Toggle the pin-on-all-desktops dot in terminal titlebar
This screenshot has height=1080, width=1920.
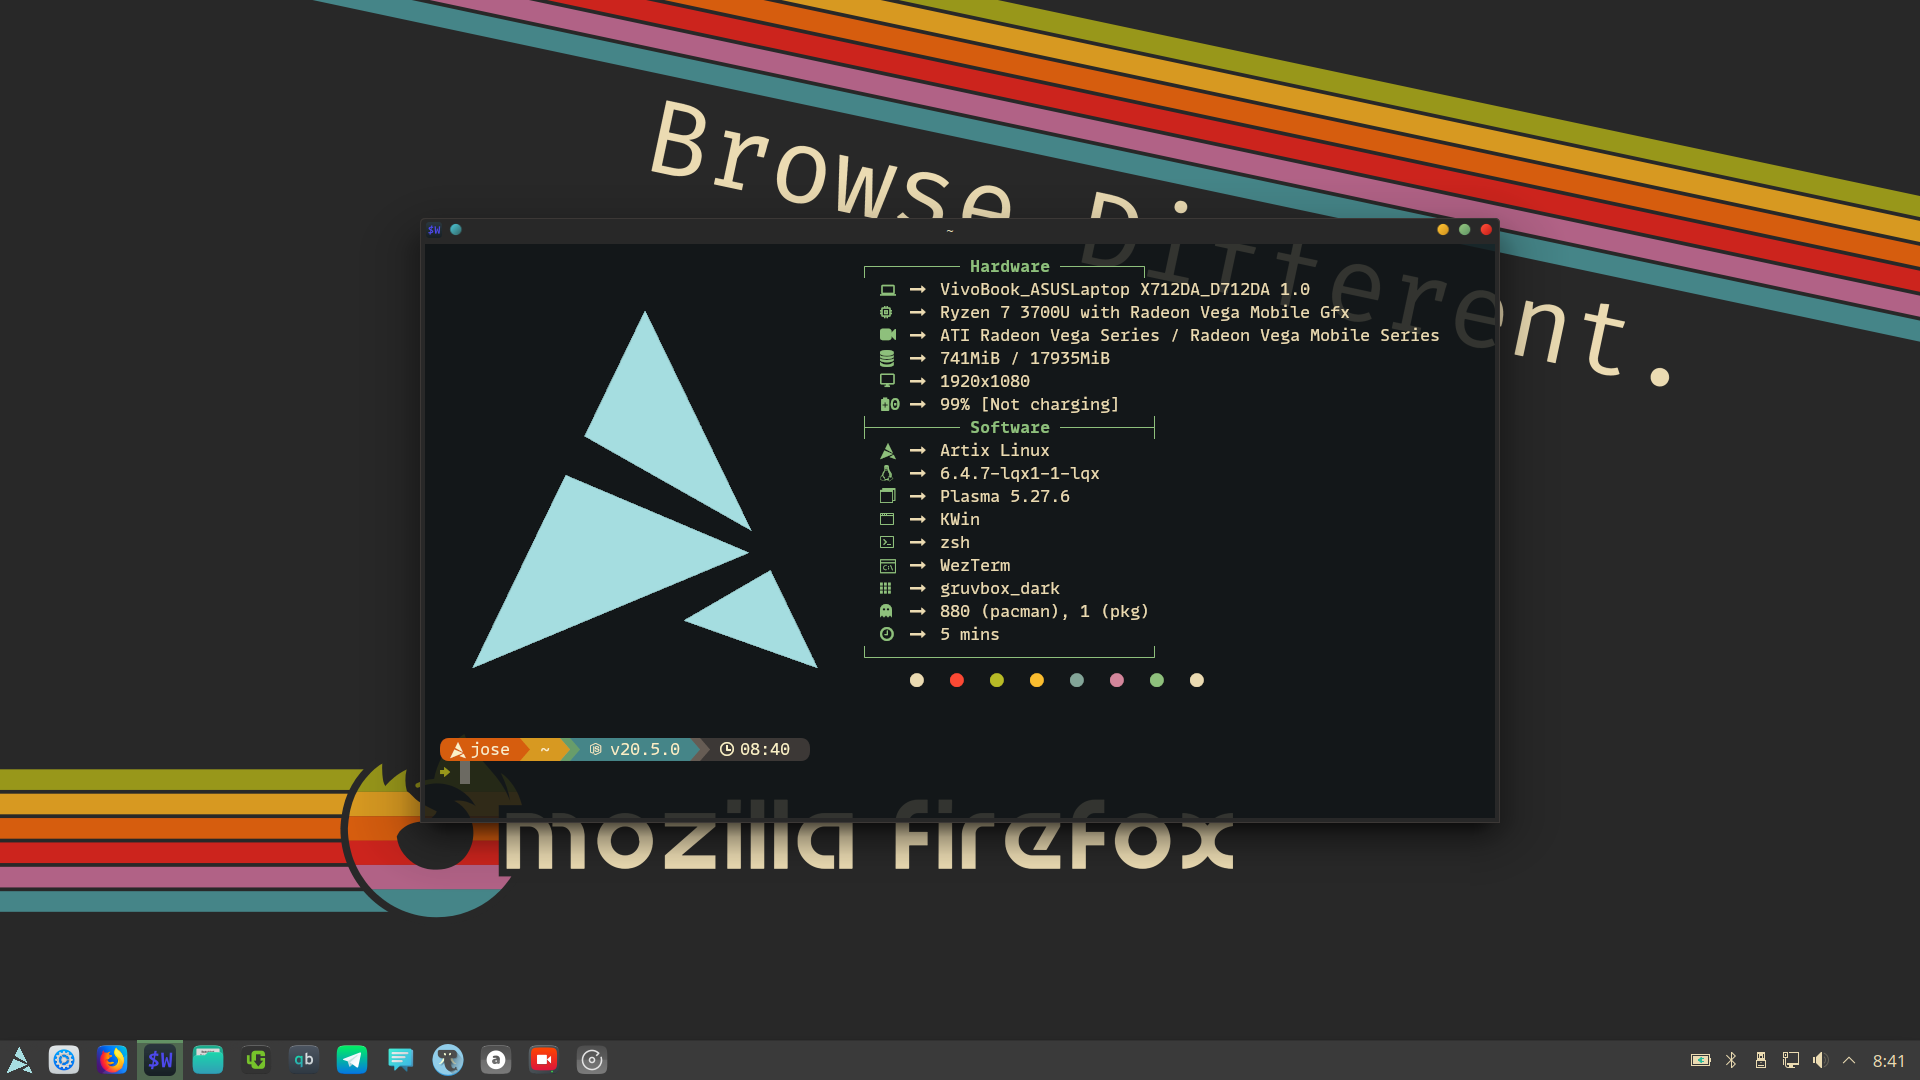point(456,230)
